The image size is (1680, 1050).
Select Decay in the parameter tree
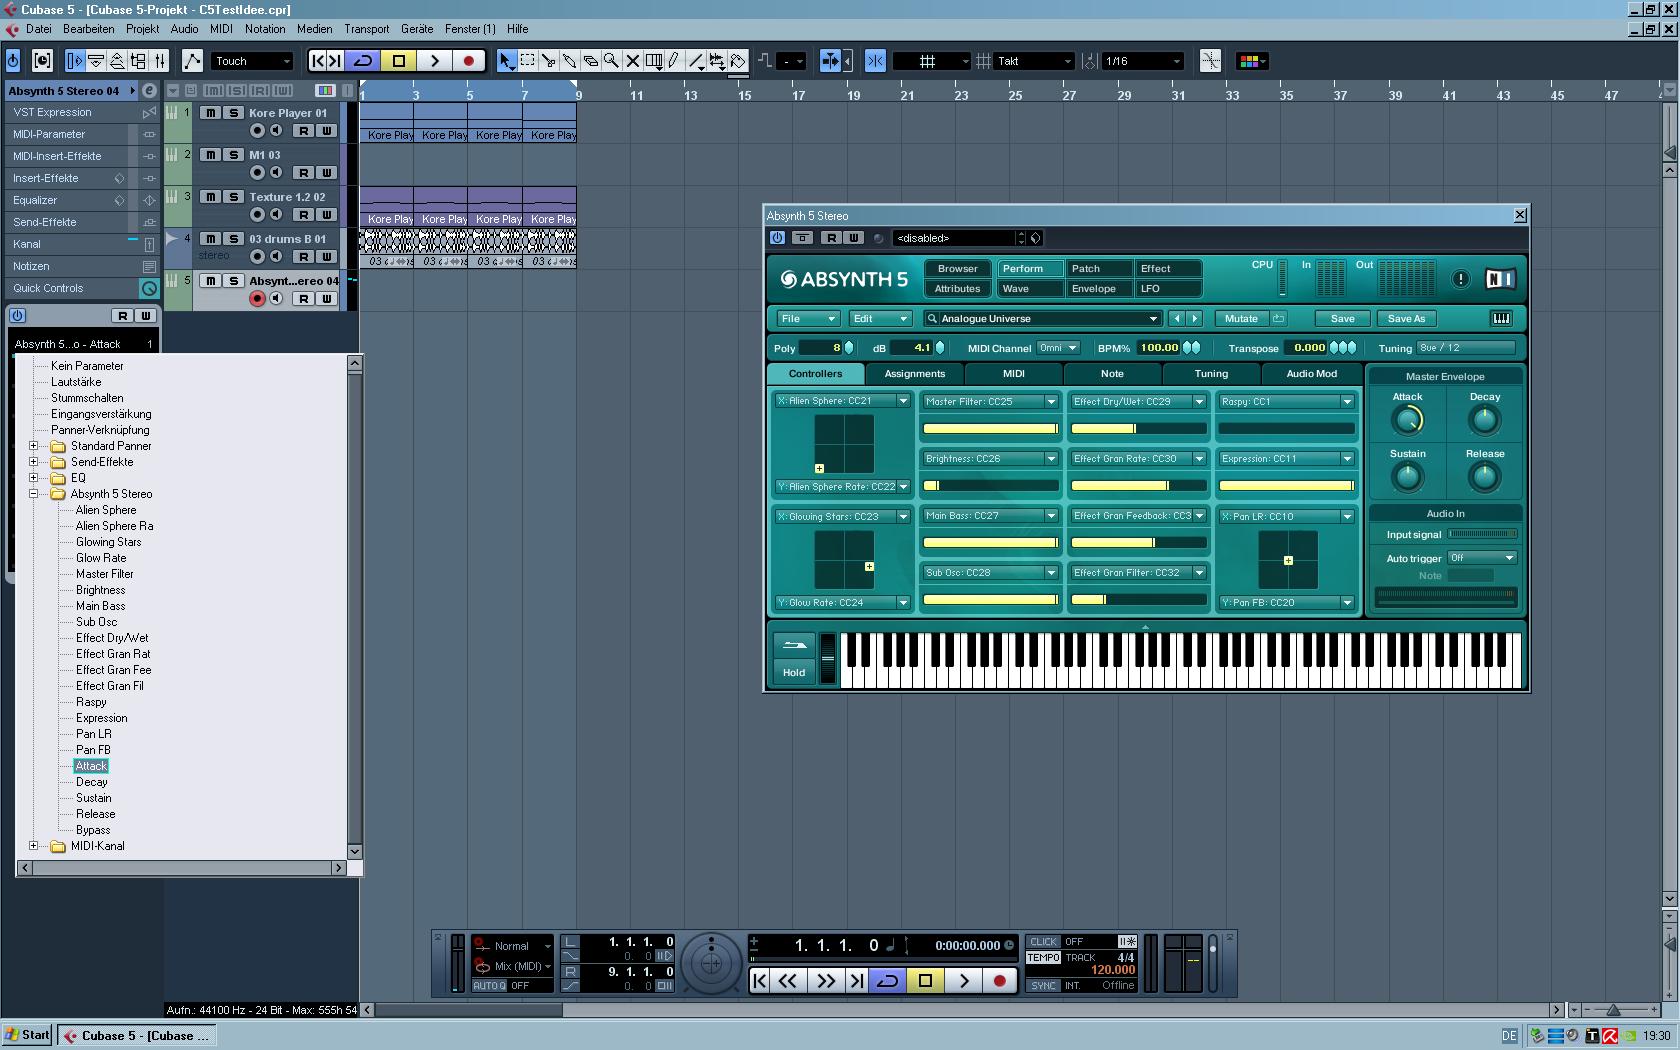coord(91,782)
